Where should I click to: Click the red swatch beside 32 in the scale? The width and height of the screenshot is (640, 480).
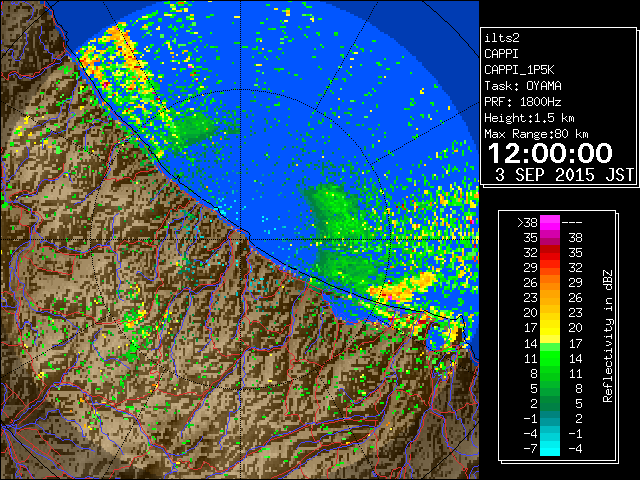tap(550, 253)
